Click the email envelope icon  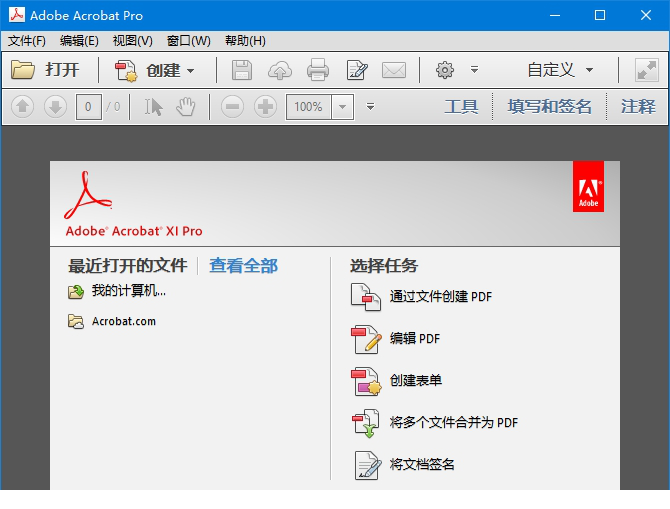394,70
